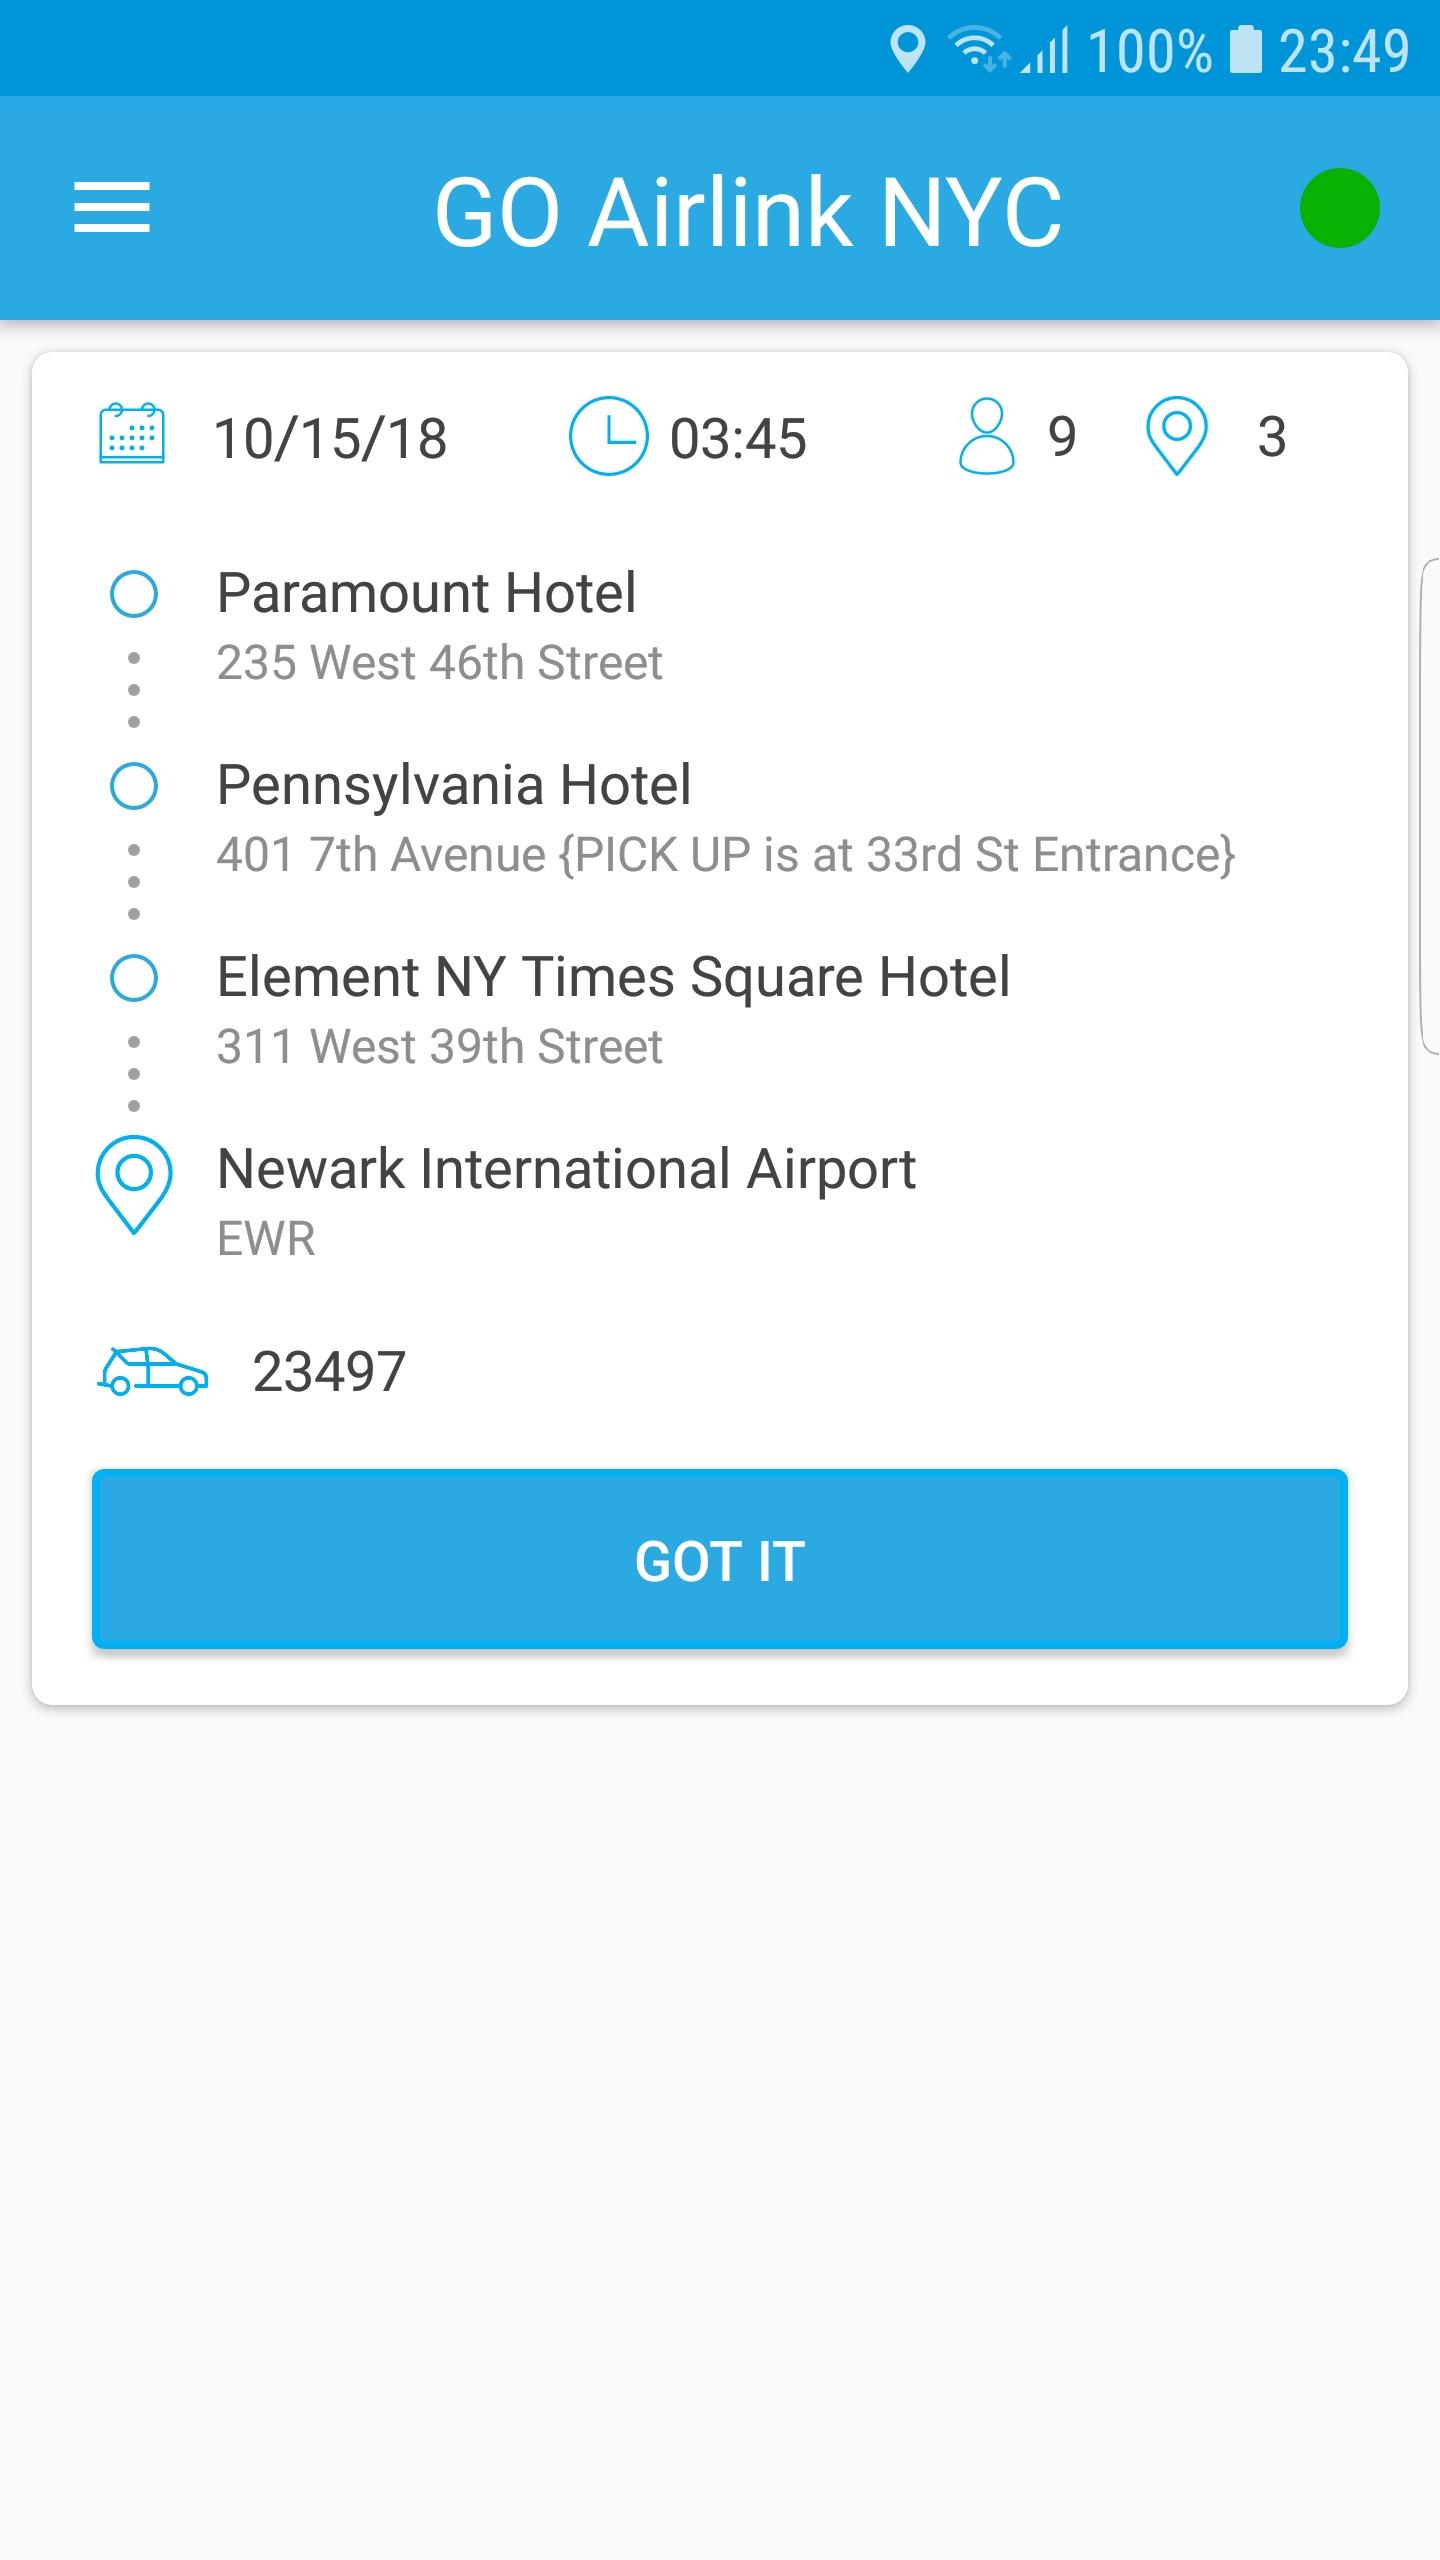This screenshot has height=2560, width=1440.
Task: Tap the Newark Airport destination pin icon
Action: point(134,1185)
